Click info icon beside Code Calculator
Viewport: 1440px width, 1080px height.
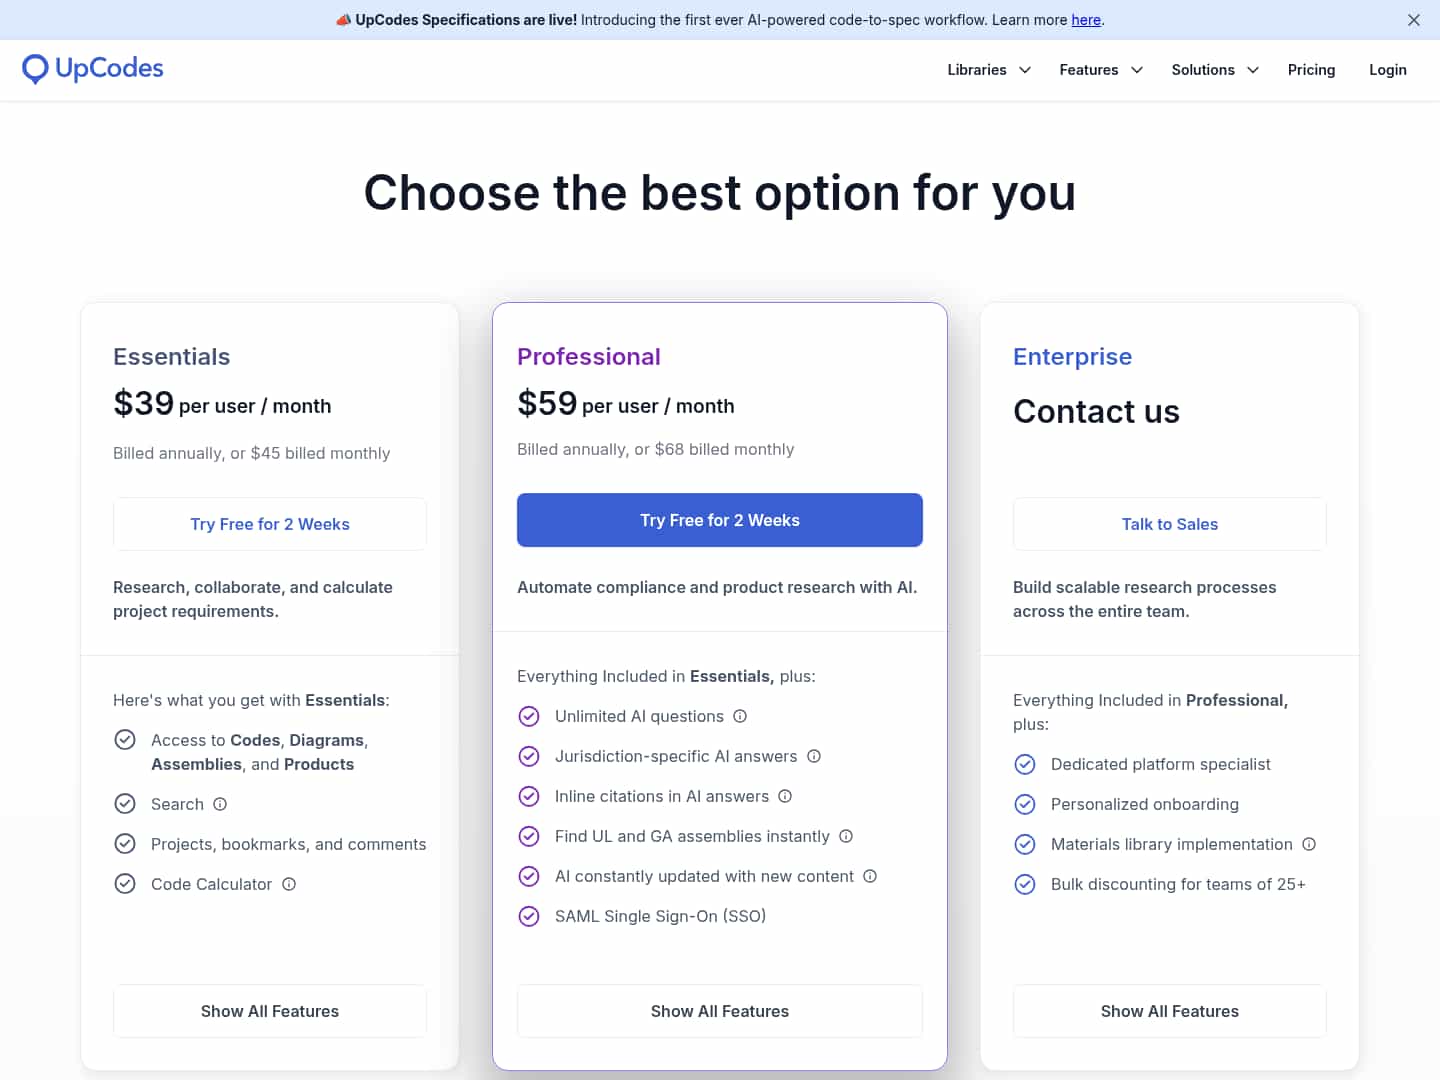pyautogui.click(x=289, y=884)
